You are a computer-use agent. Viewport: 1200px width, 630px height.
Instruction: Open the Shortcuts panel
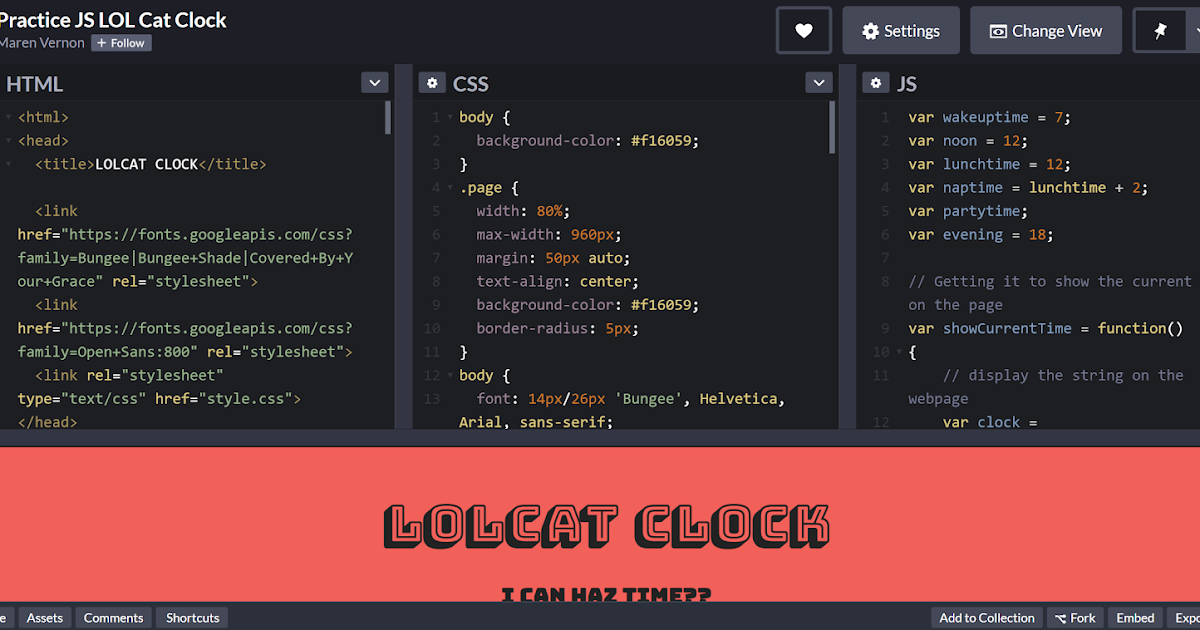click(x=191, y=617)
